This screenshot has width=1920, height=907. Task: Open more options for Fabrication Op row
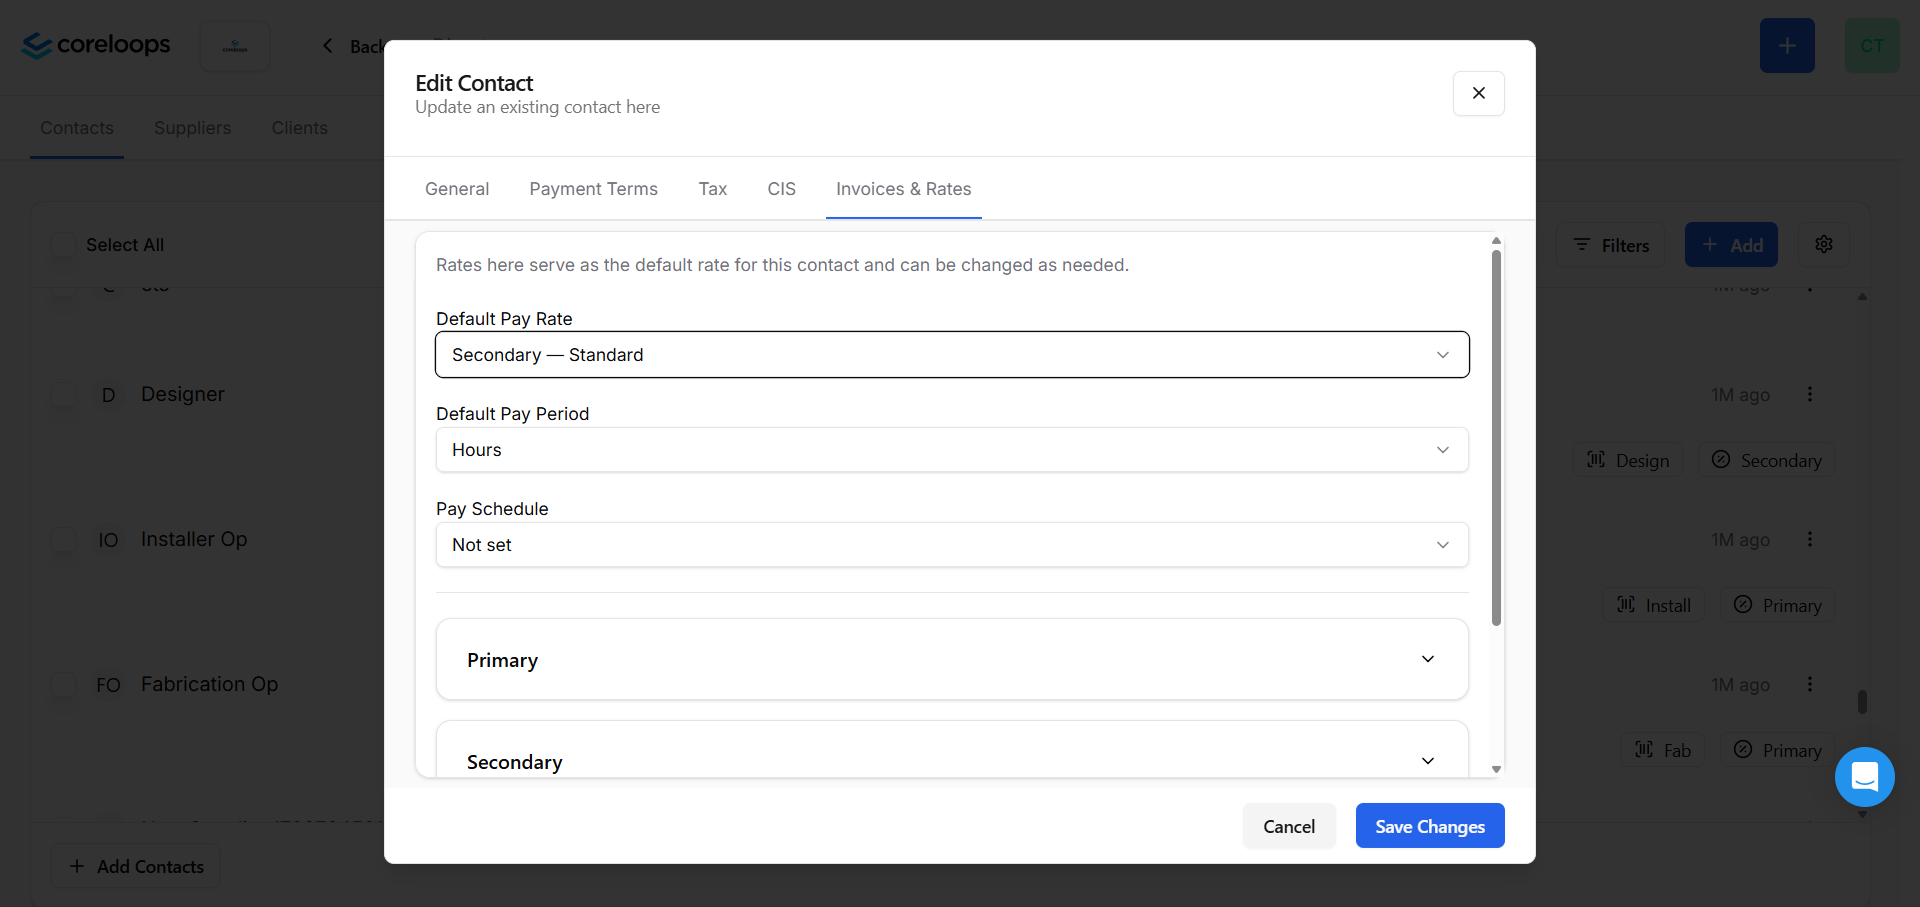click(x=1810, y=684)
